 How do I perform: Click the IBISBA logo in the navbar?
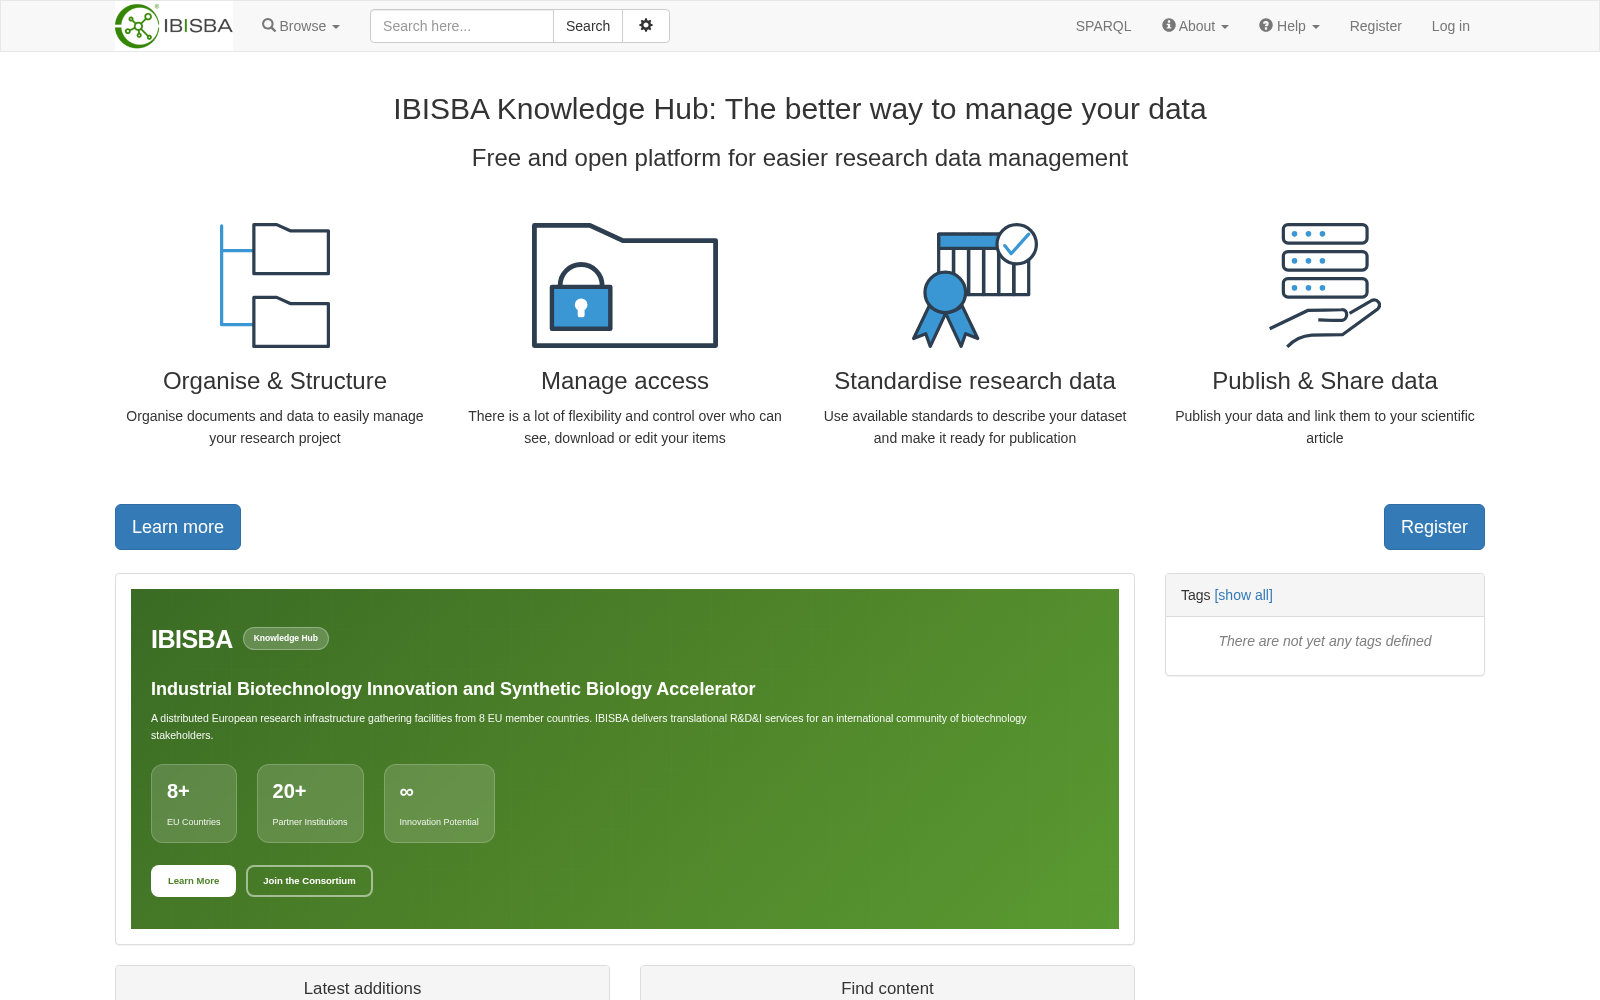[x=174, y=26]
